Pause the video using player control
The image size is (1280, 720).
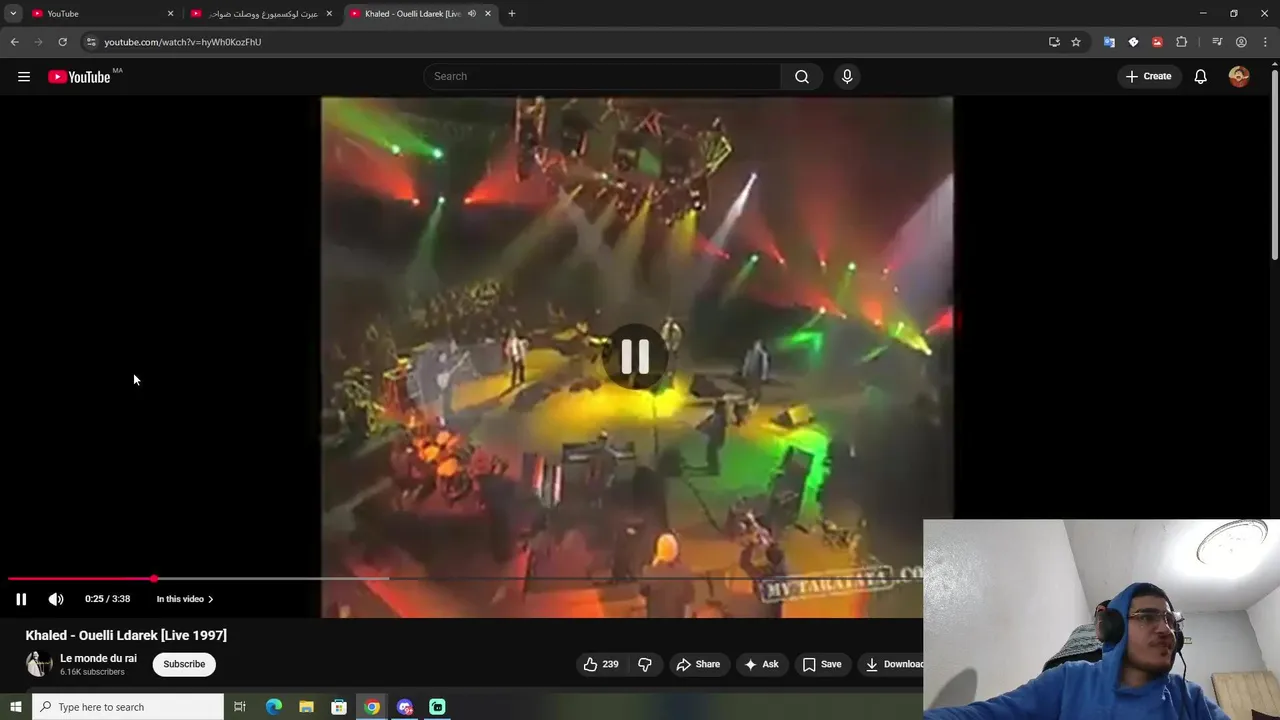click(21, 599)
